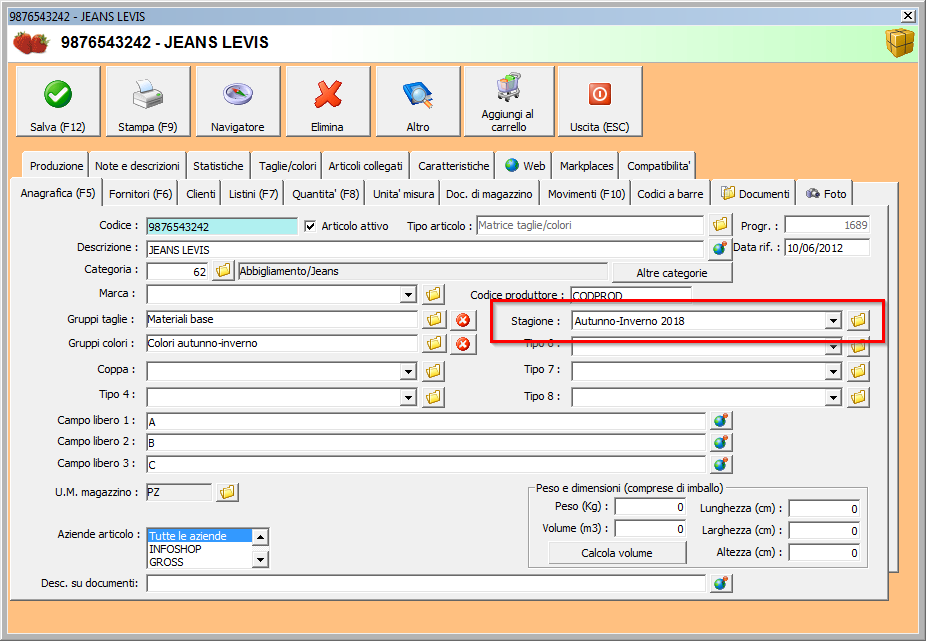Click globe icon beside Campo libero 2
Viewport: 926px width, 641px height.
click(720, 442)
